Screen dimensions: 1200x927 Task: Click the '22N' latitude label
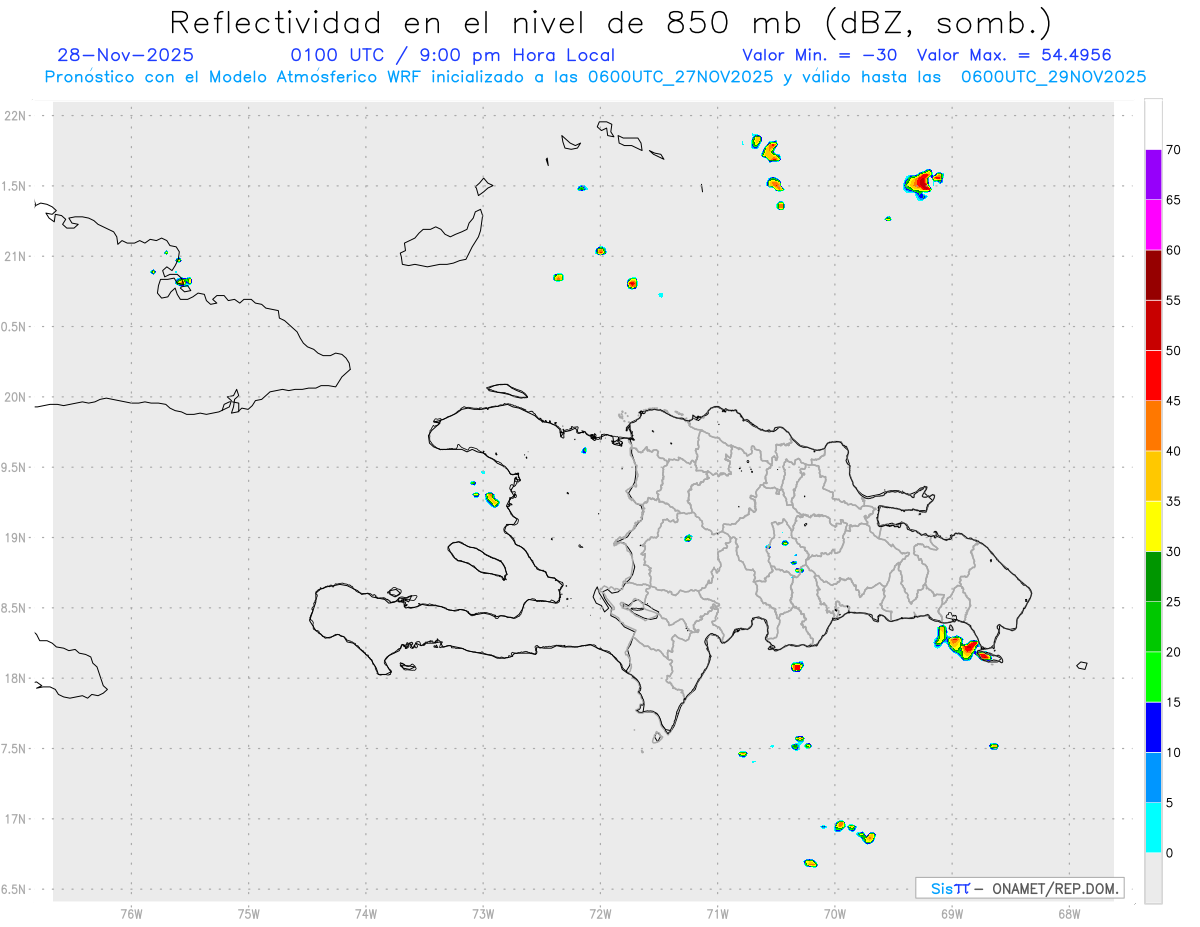(x=17, y=116)
